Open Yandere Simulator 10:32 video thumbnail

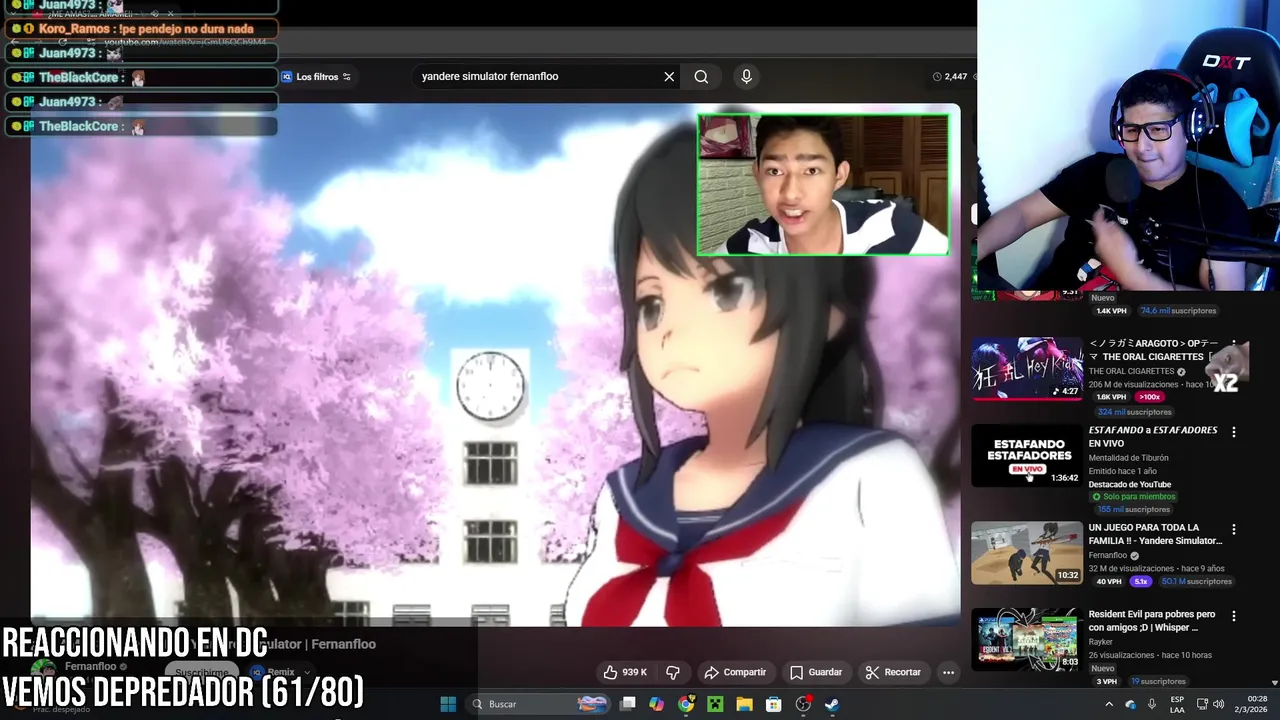tap(1027, 552)
